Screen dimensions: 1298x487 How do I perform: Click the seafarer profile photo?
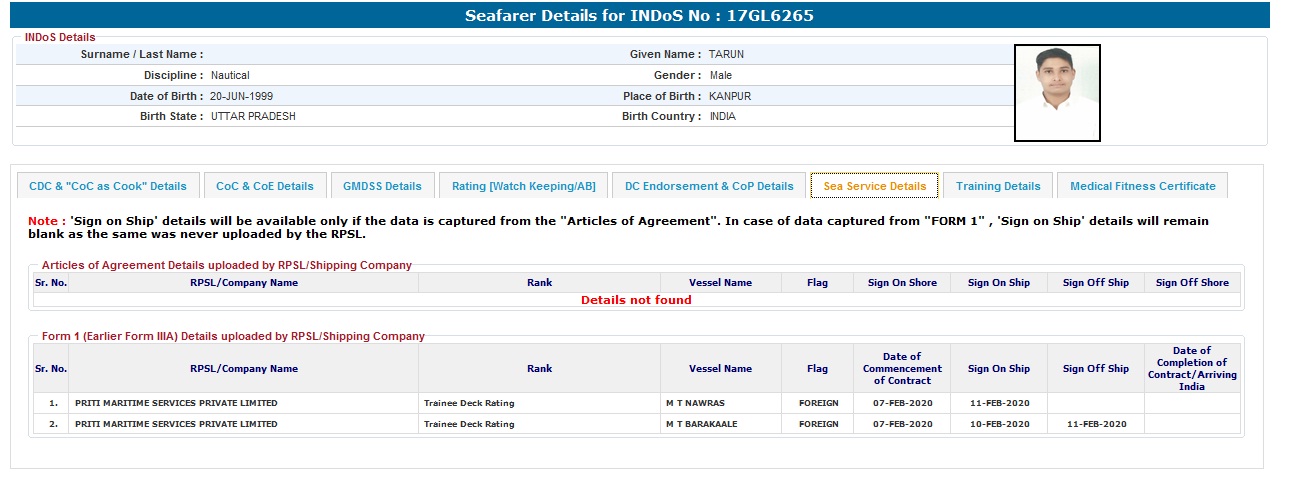(x=1057, y=93)
